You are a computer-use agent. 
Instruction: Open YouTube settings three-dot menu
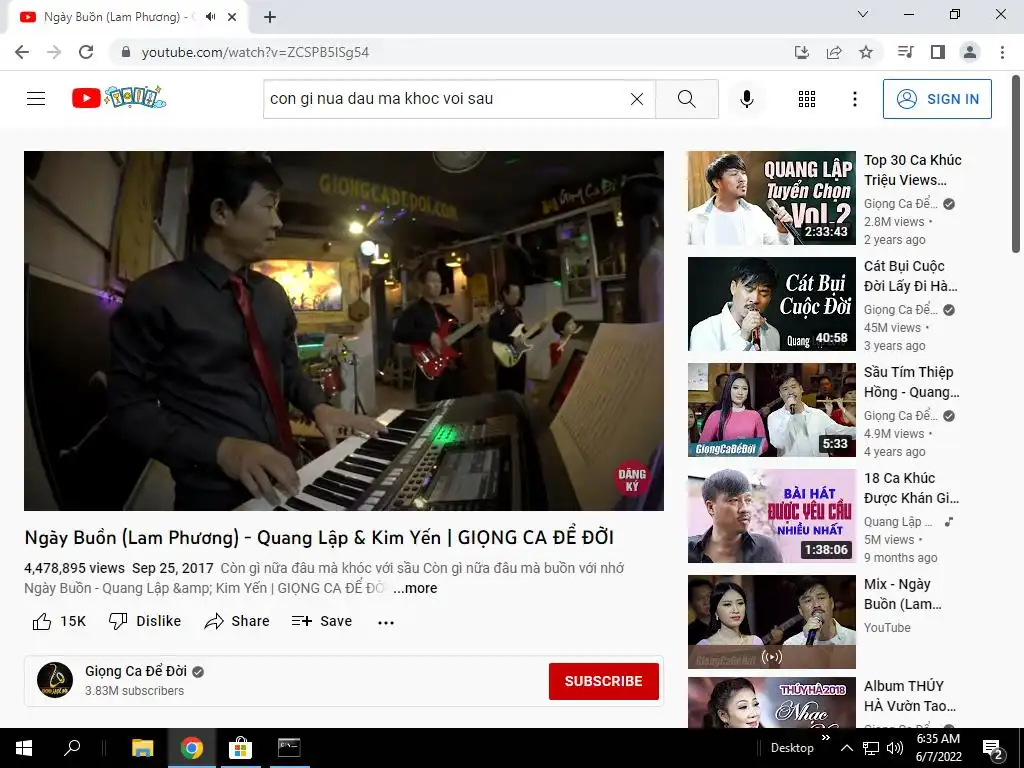pos(854,99)
